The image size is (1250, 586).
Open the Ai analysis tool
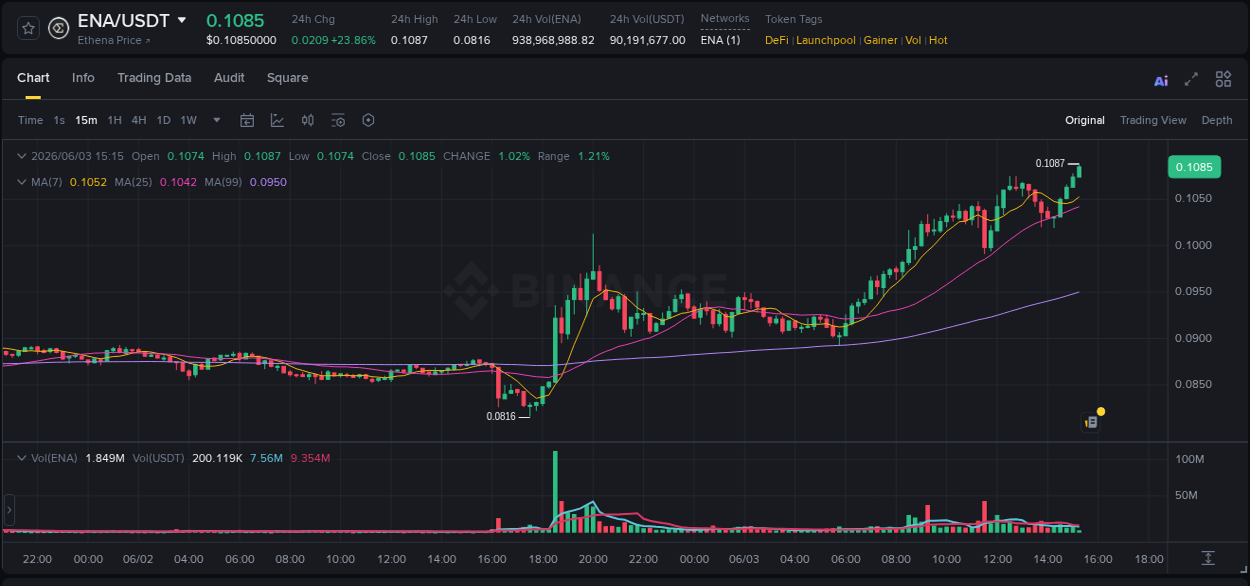(x=1161, y=80)
